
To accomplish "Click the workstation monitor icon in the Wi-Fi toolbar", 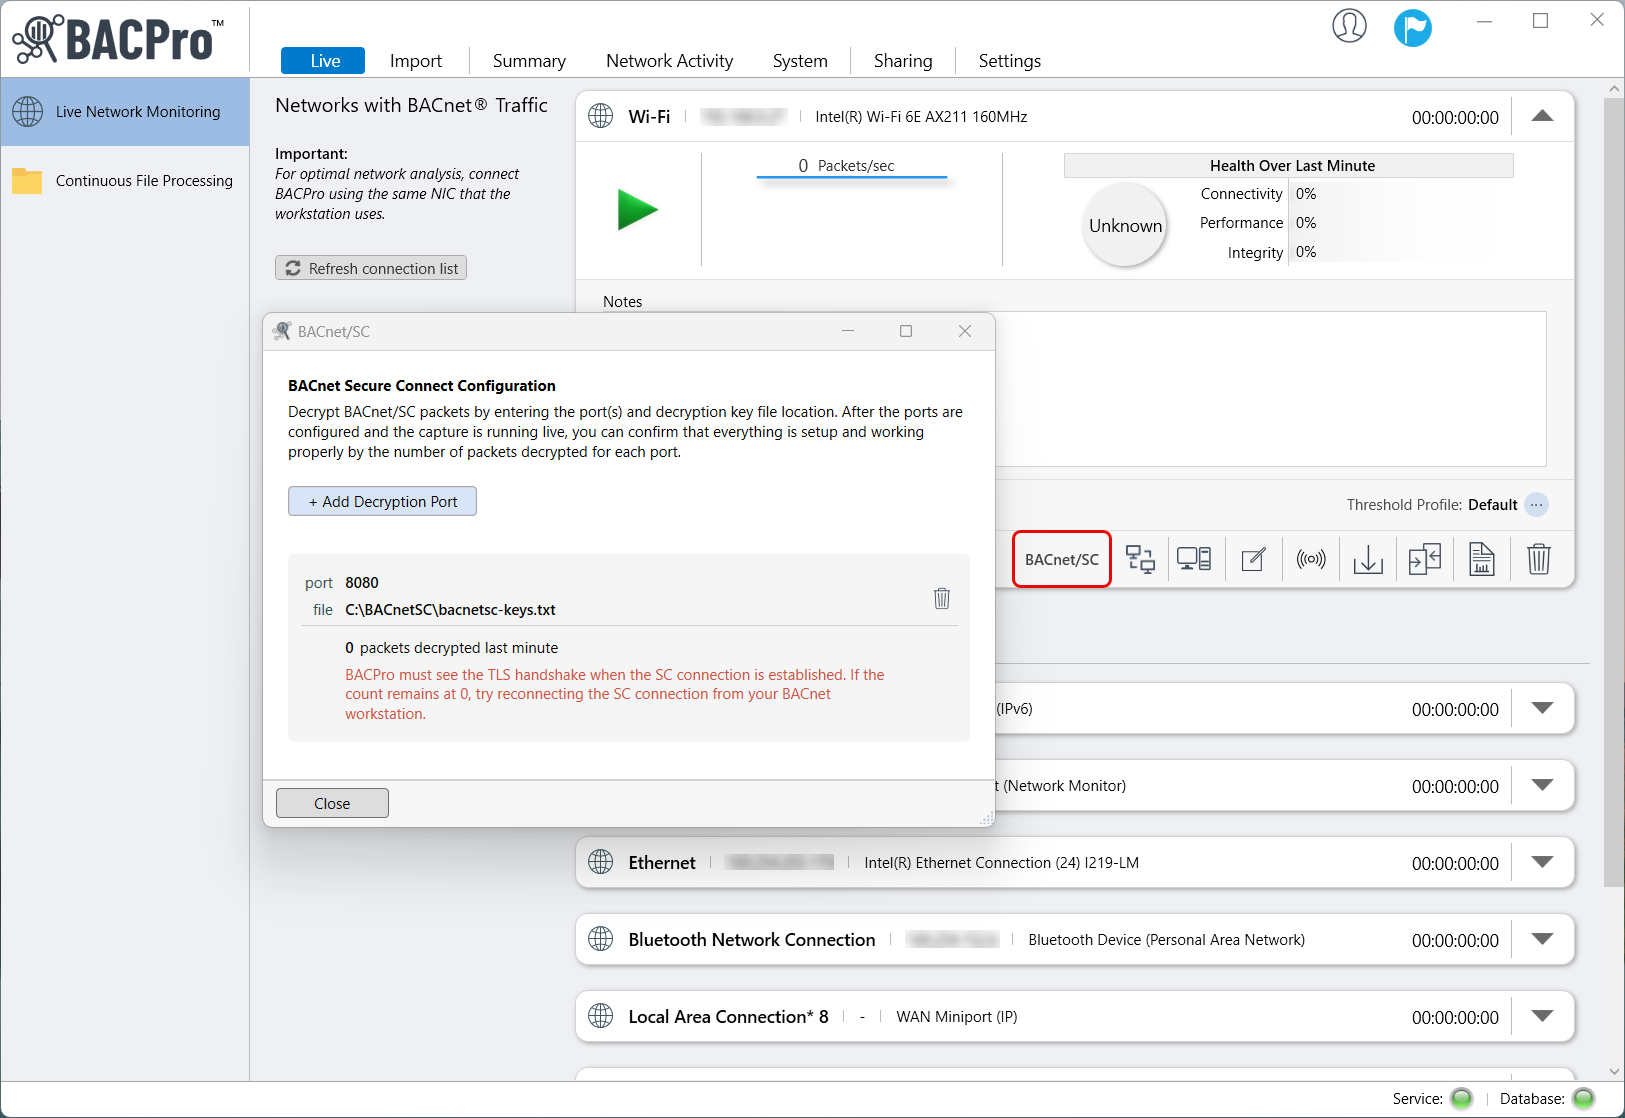I will coord(1194,559).
